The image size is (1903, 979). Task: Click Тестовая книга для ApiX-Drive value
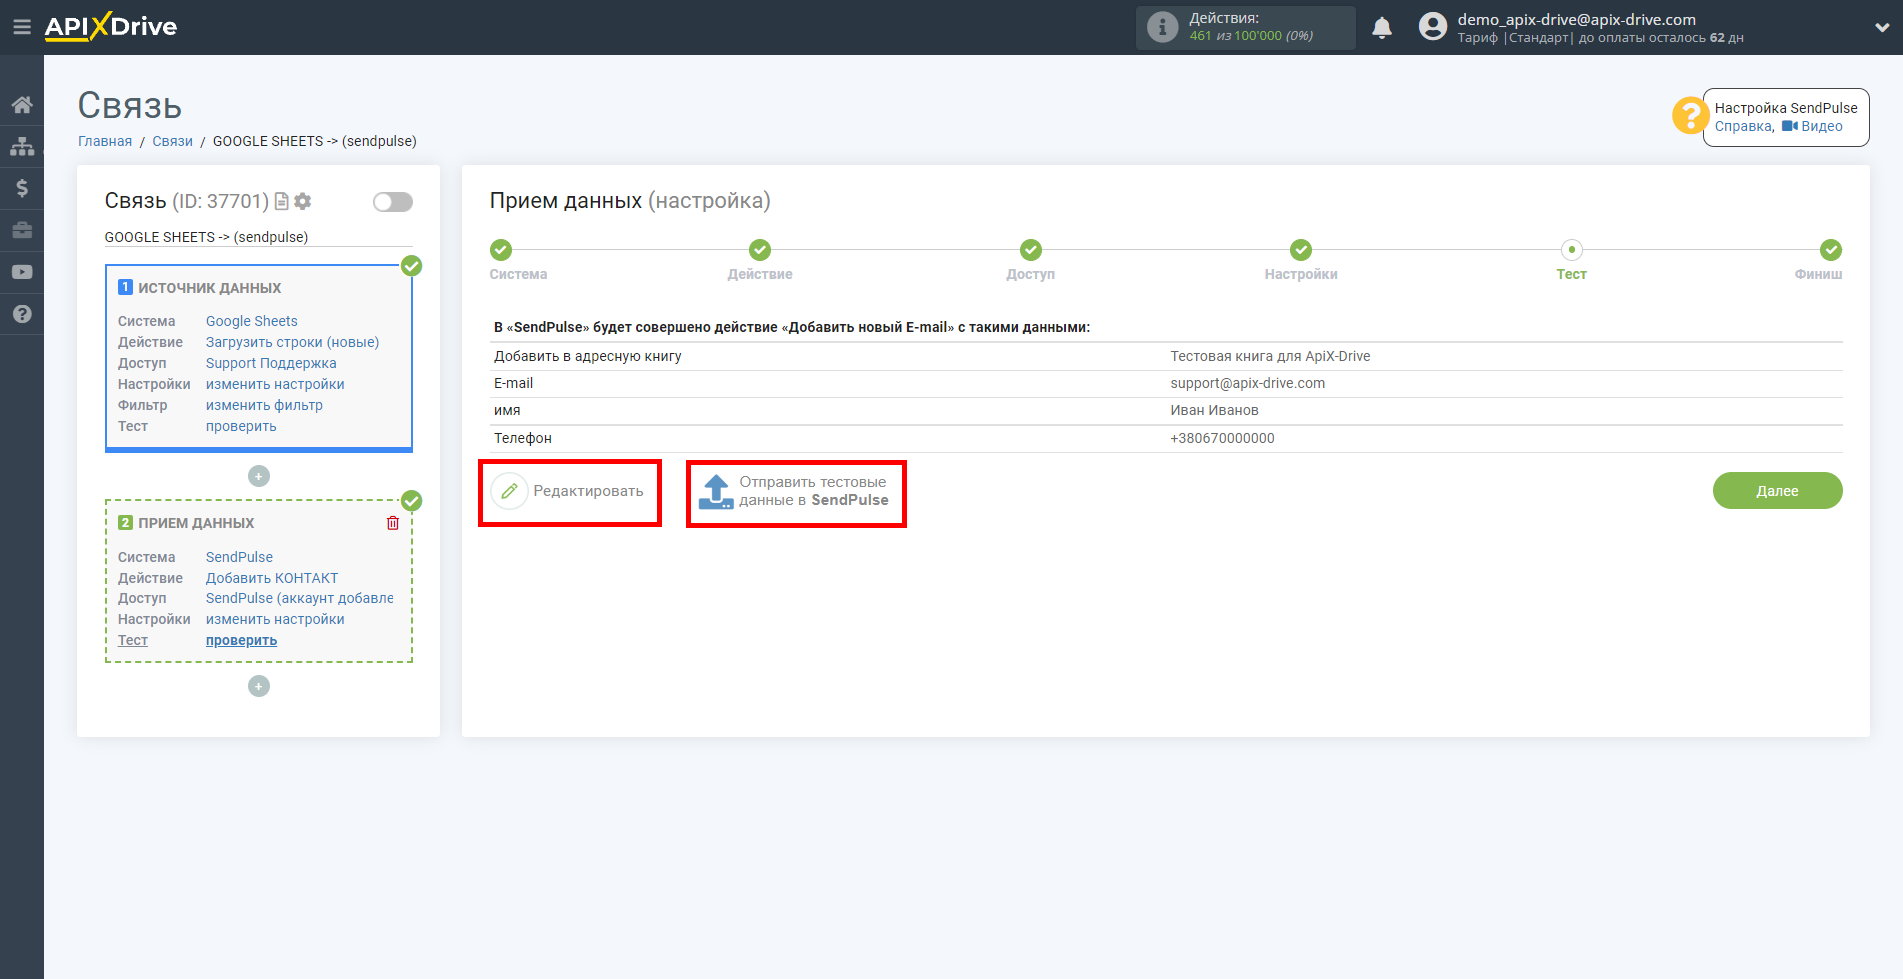[1270, 356]
